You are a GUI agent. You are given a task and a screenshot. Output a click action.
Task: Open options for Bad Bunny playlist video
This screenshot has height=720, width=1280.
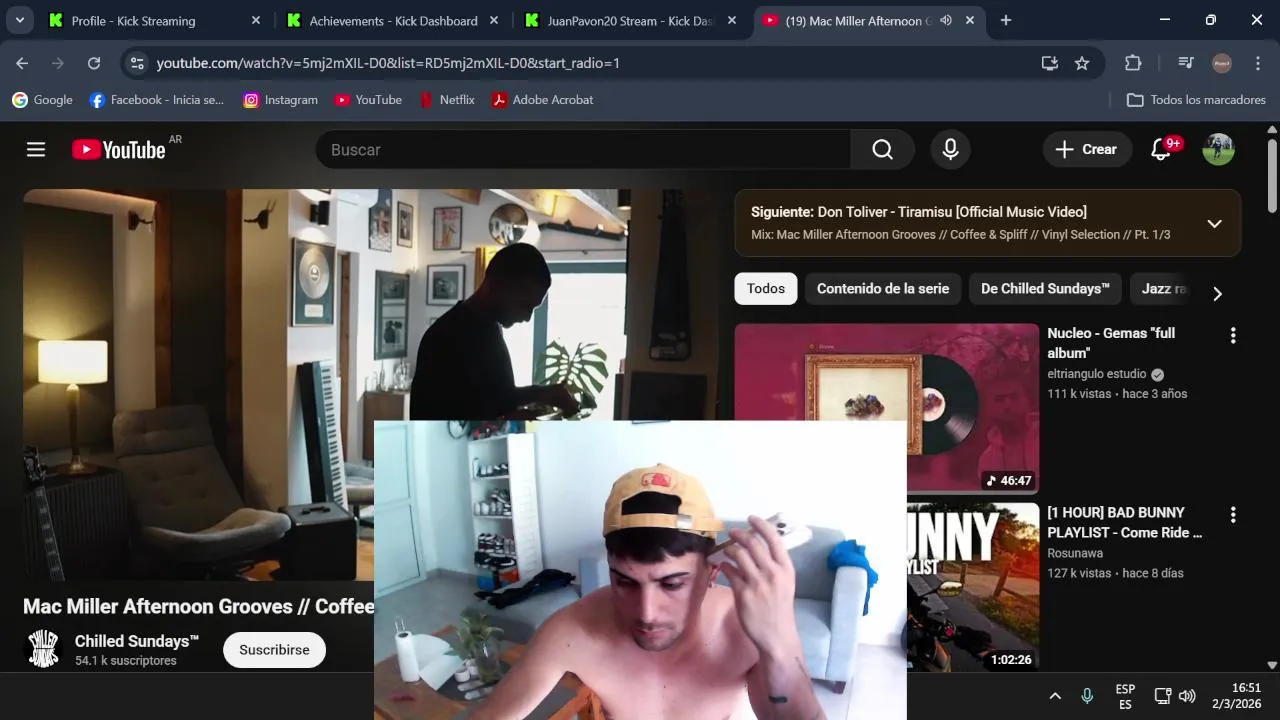click(1233, 514)
